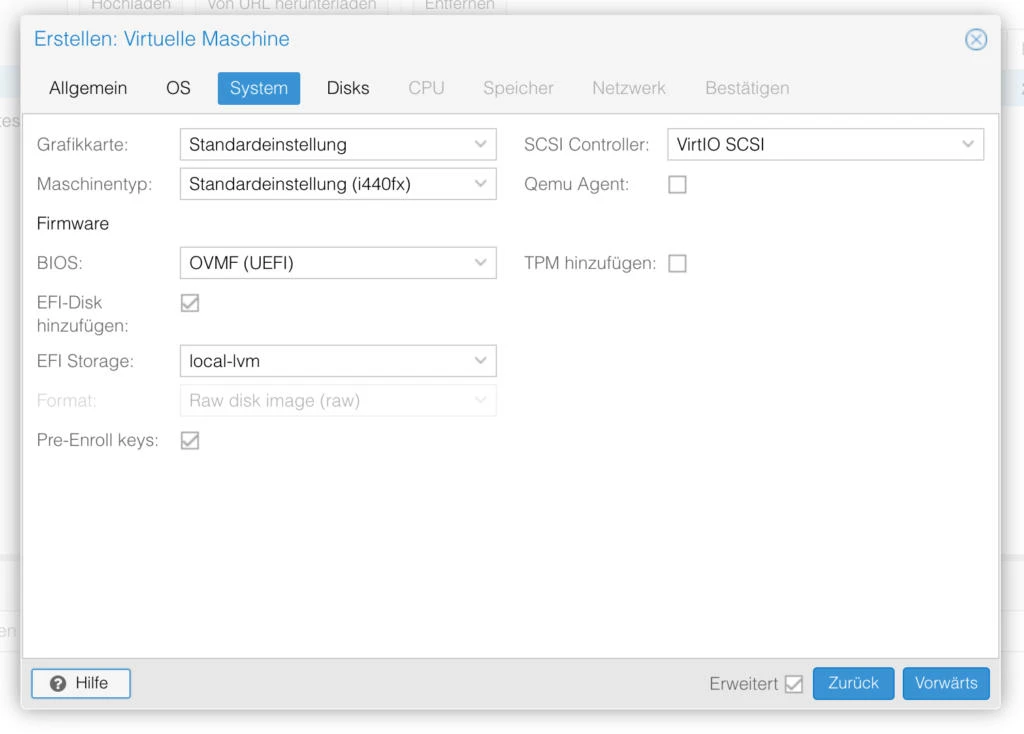The width and height of the screenshot is (1024, 734).
Task: Toggle the Pre-Enroll keys checkbox
Action: tap(190, 440)
